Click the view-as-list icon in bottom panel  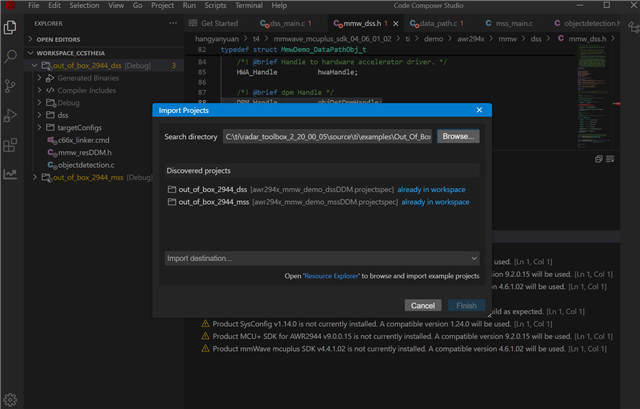point(610,159)
